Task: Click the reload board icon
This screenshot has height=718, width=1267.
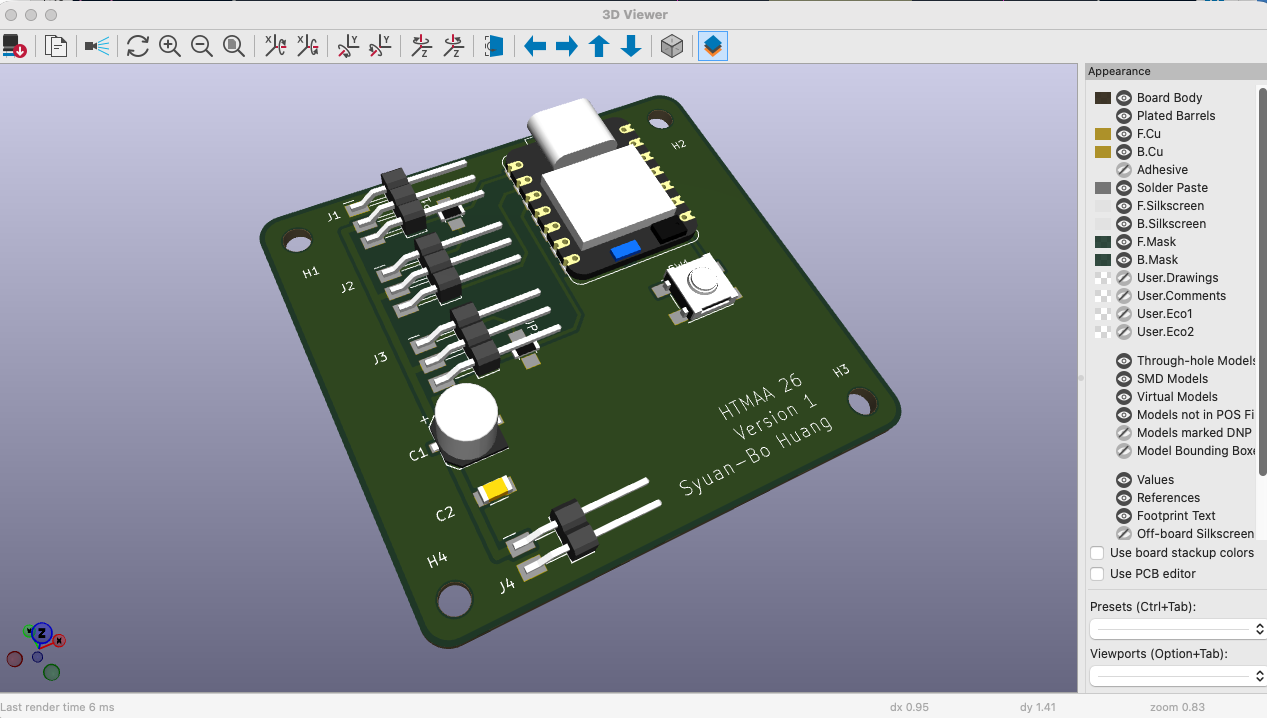Action: click(x=15, y=46)
